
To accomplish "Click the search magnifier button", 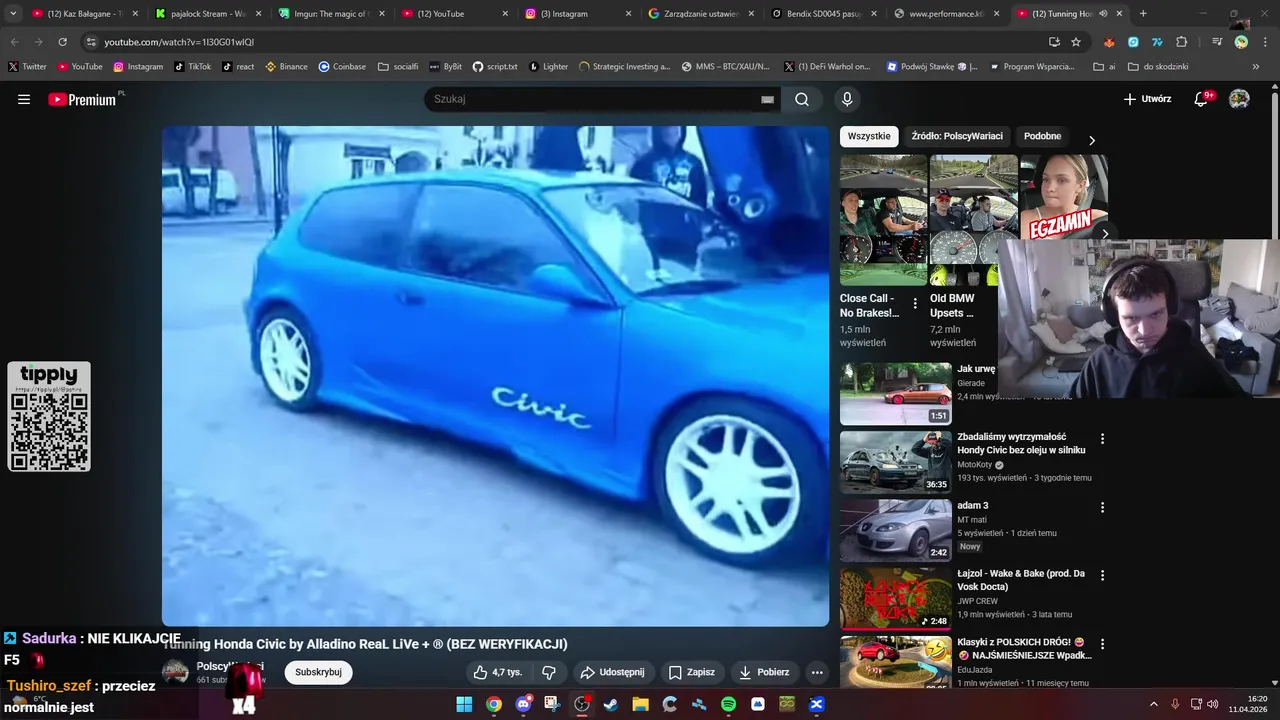I will pos(802,99).
